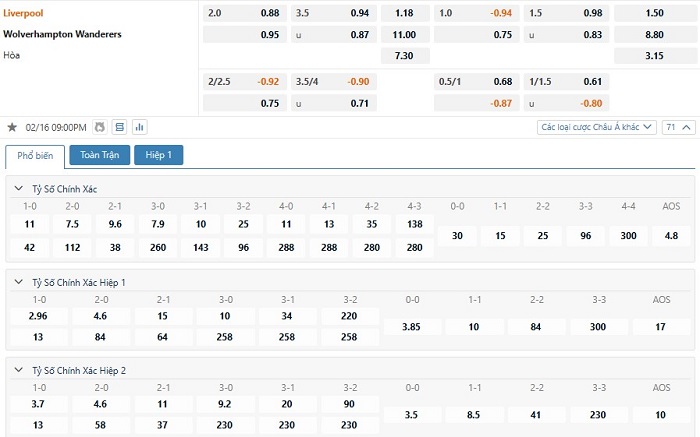Screen dimensions: 700x437
Task: Switch to the 'Toàn Trận' tab
Action: [x=100, y=155]
